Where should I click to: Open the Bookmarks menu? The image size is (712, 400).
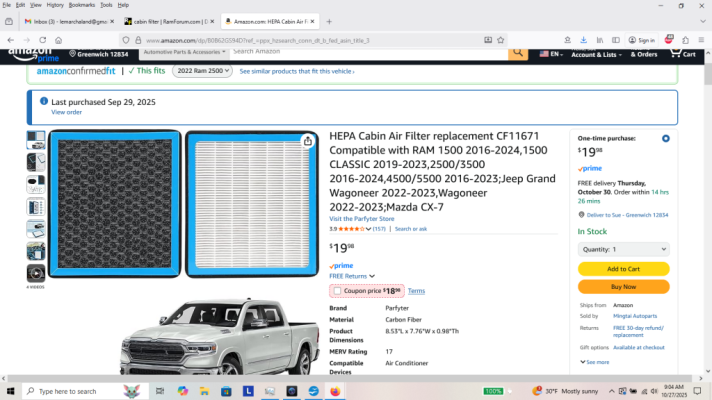(82, 5)
